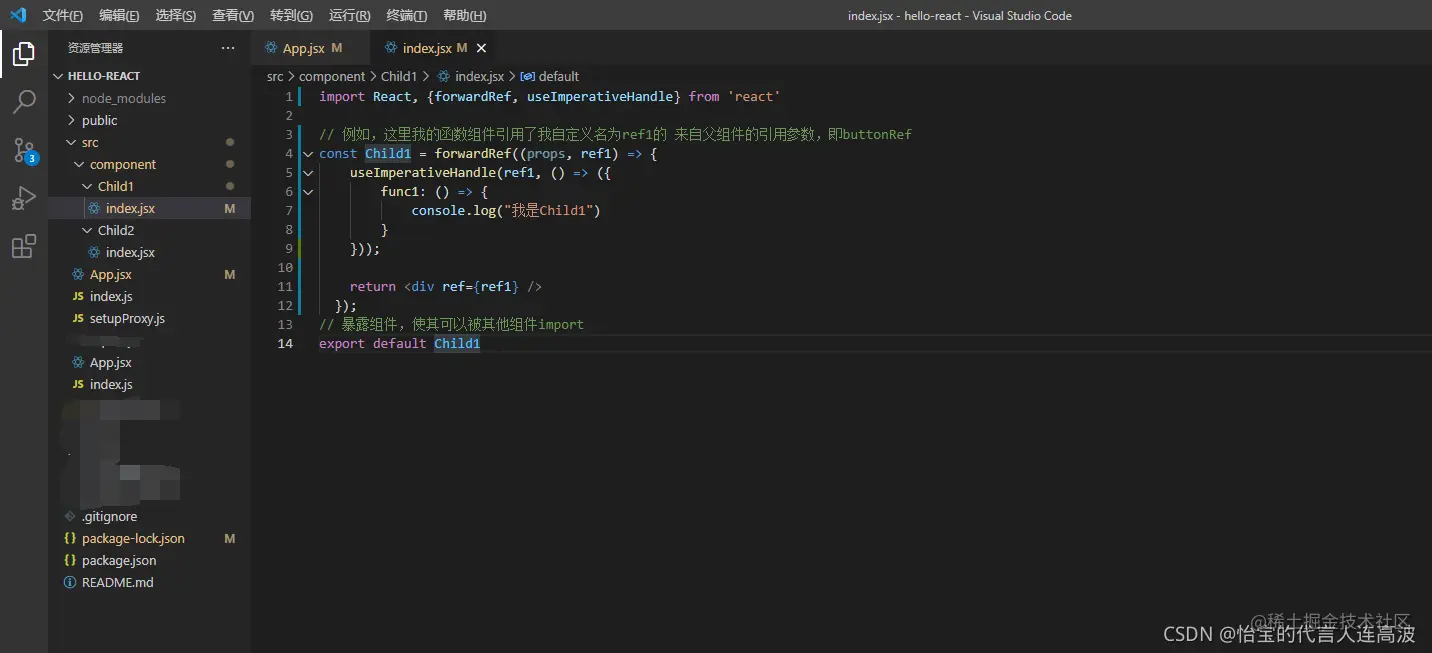Open the 帮助(H) menu
This screenshot has height=653, width=1432.
click(465, 15)
